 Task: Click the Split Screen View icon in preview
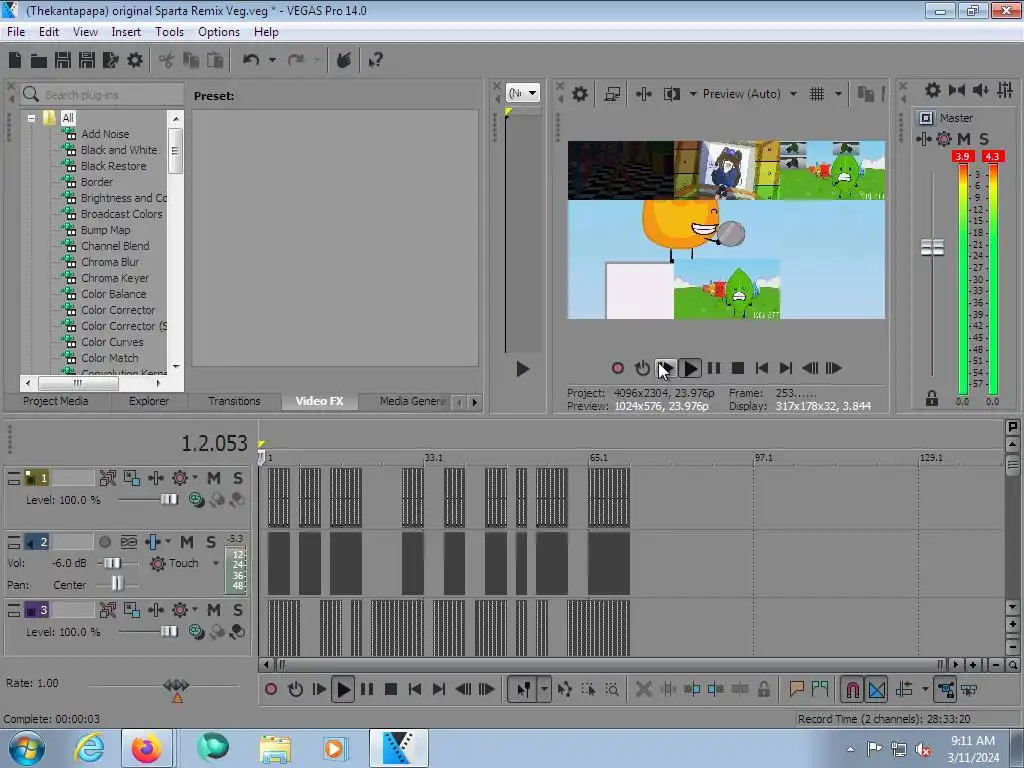[671, 94]
